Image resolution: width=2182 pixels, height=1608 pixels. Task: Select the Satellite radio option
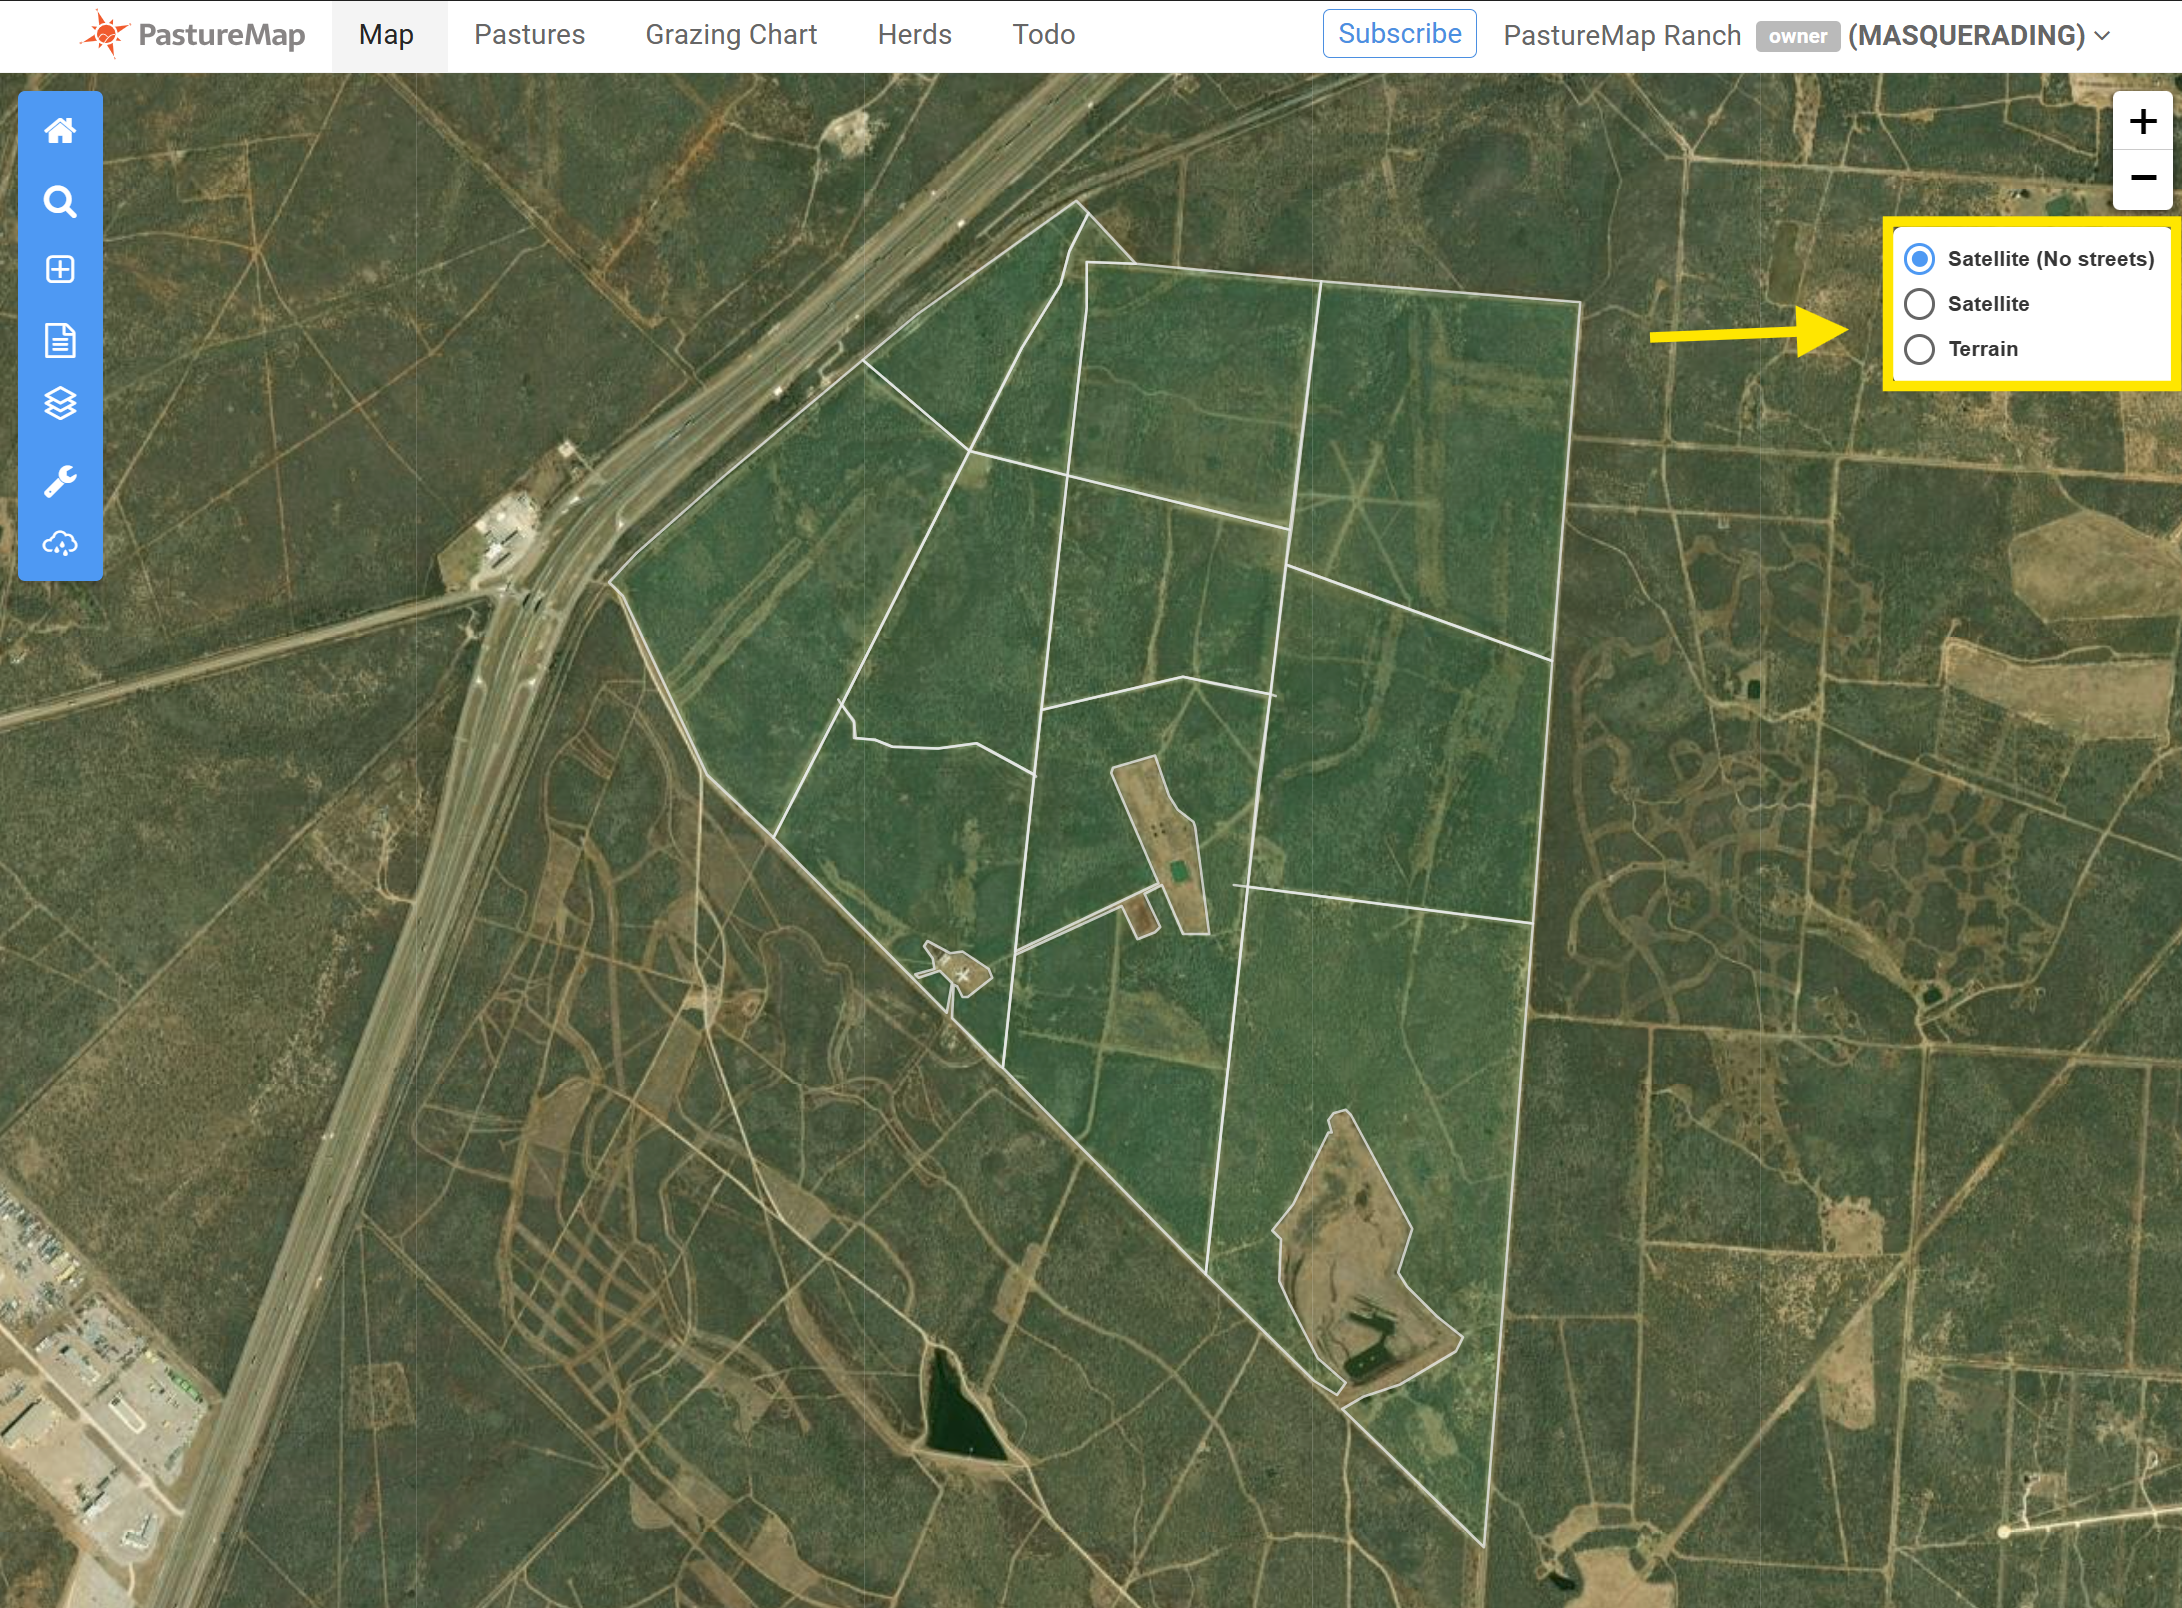click(x=1919, y=304)
